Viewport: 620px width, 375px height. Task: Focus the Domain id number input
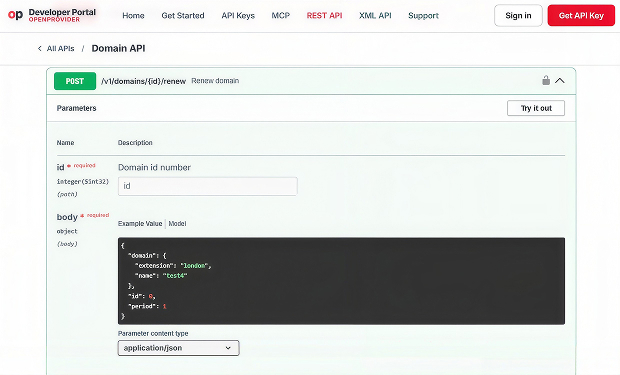[x=208, y=186]
